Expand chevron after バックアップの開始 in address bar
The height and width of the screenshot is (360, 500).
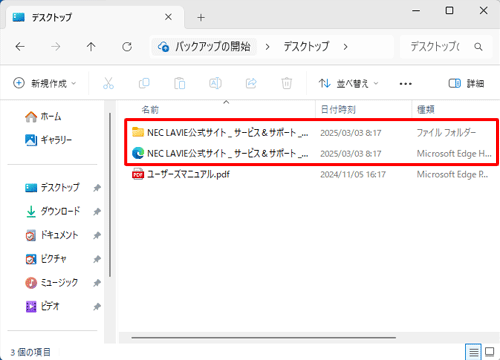[267, 47]
